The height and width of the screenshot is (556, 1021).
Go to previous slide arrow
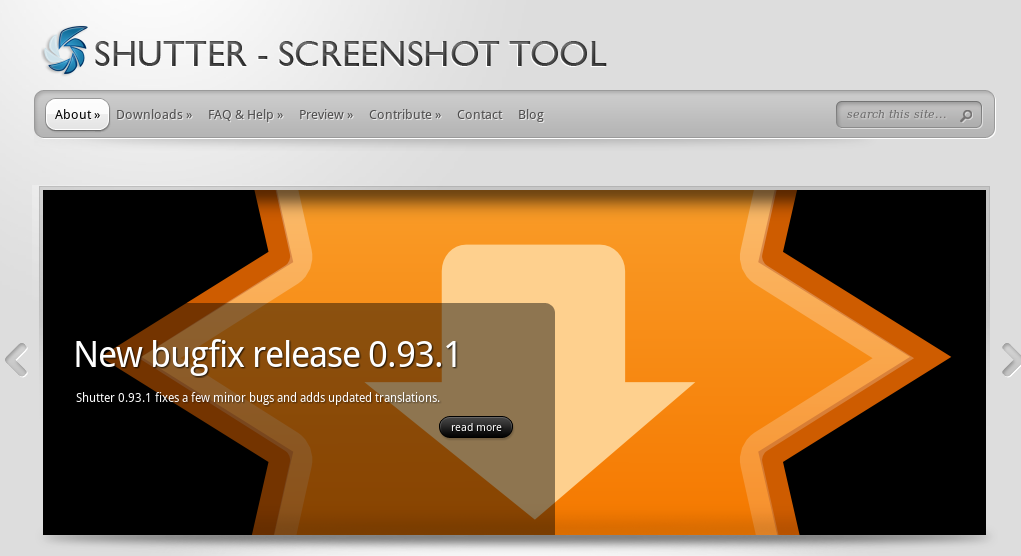point(16,359)
